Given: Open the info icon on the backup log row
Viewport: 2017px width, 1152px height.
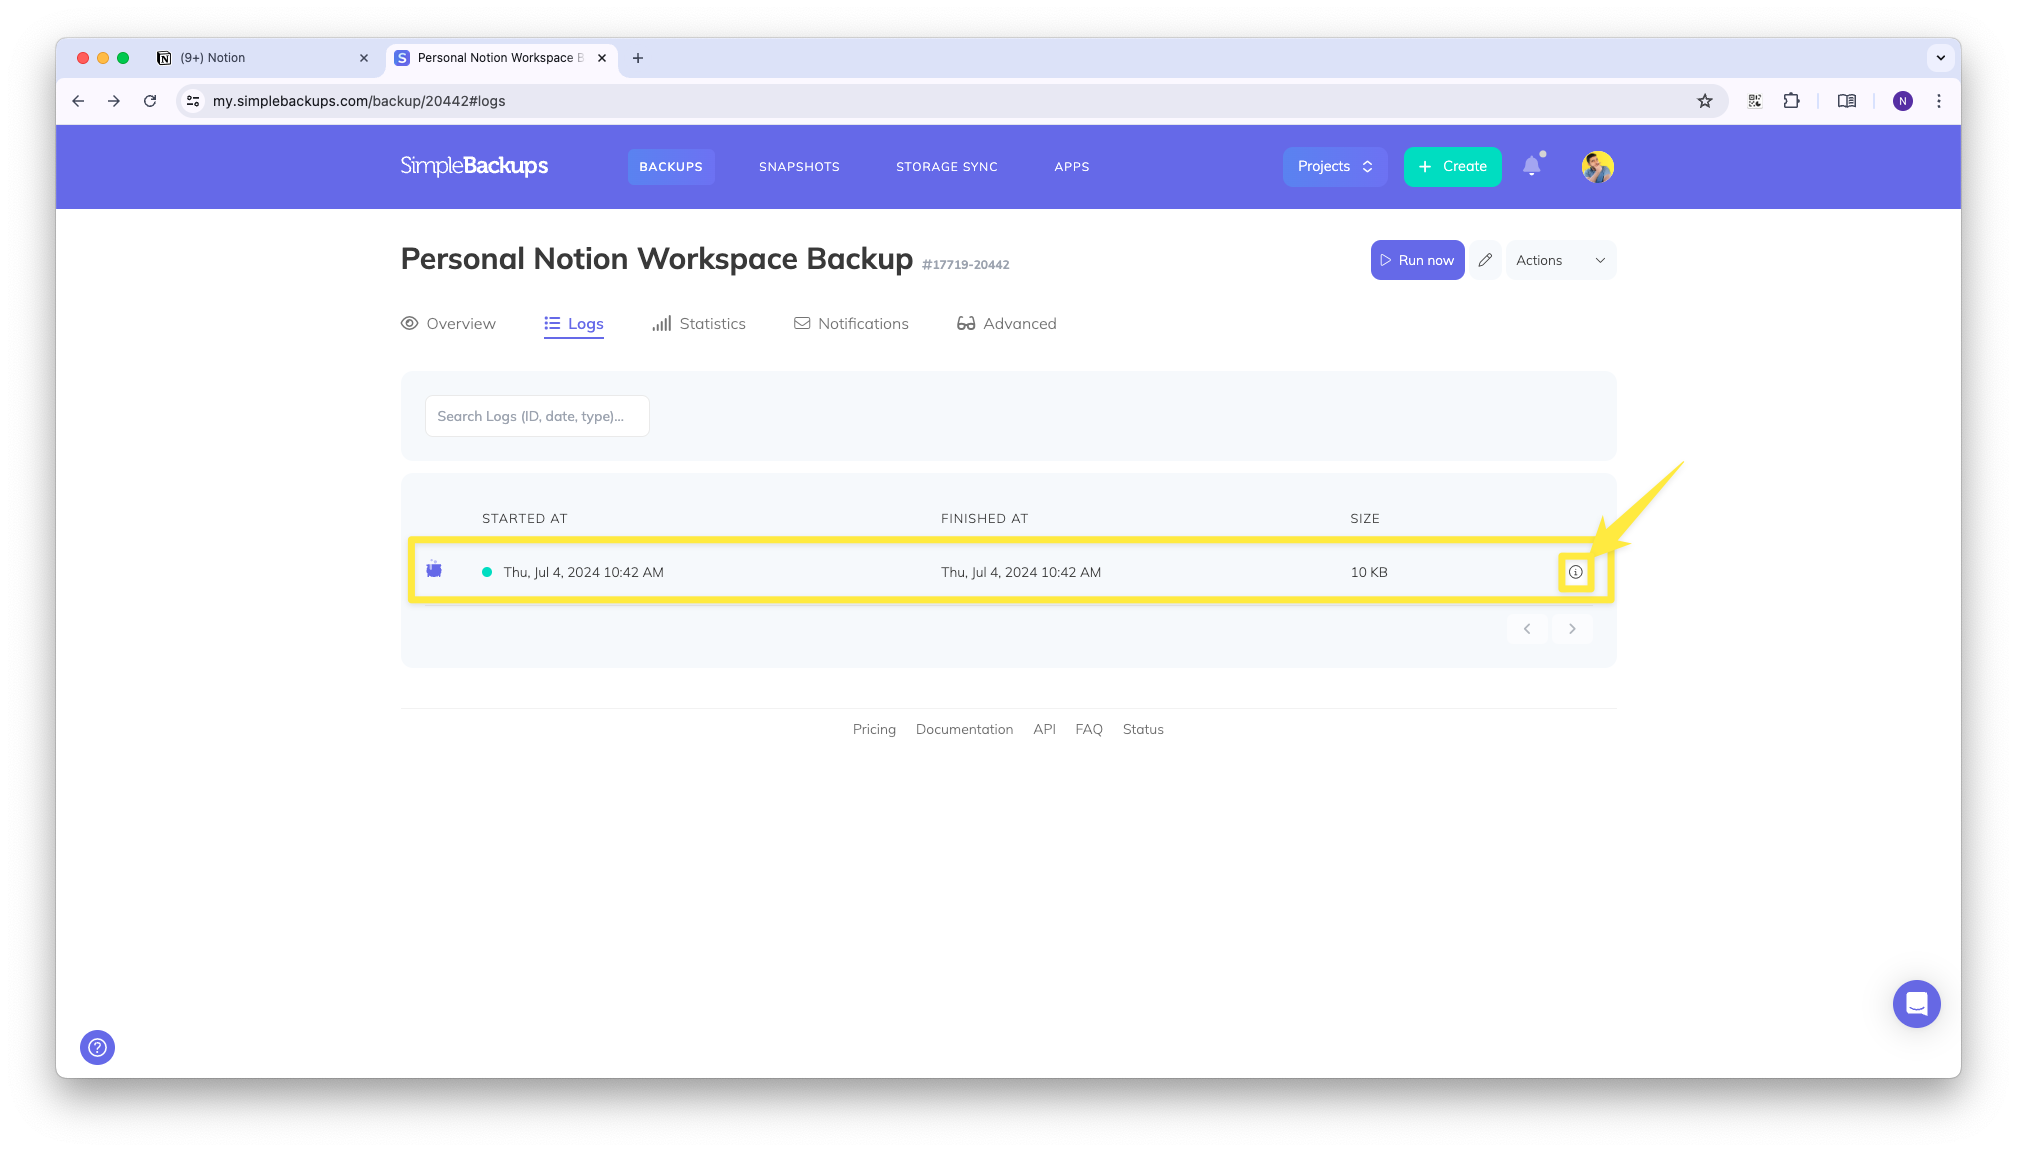Looking at the screenshot, I should 1576,572.
